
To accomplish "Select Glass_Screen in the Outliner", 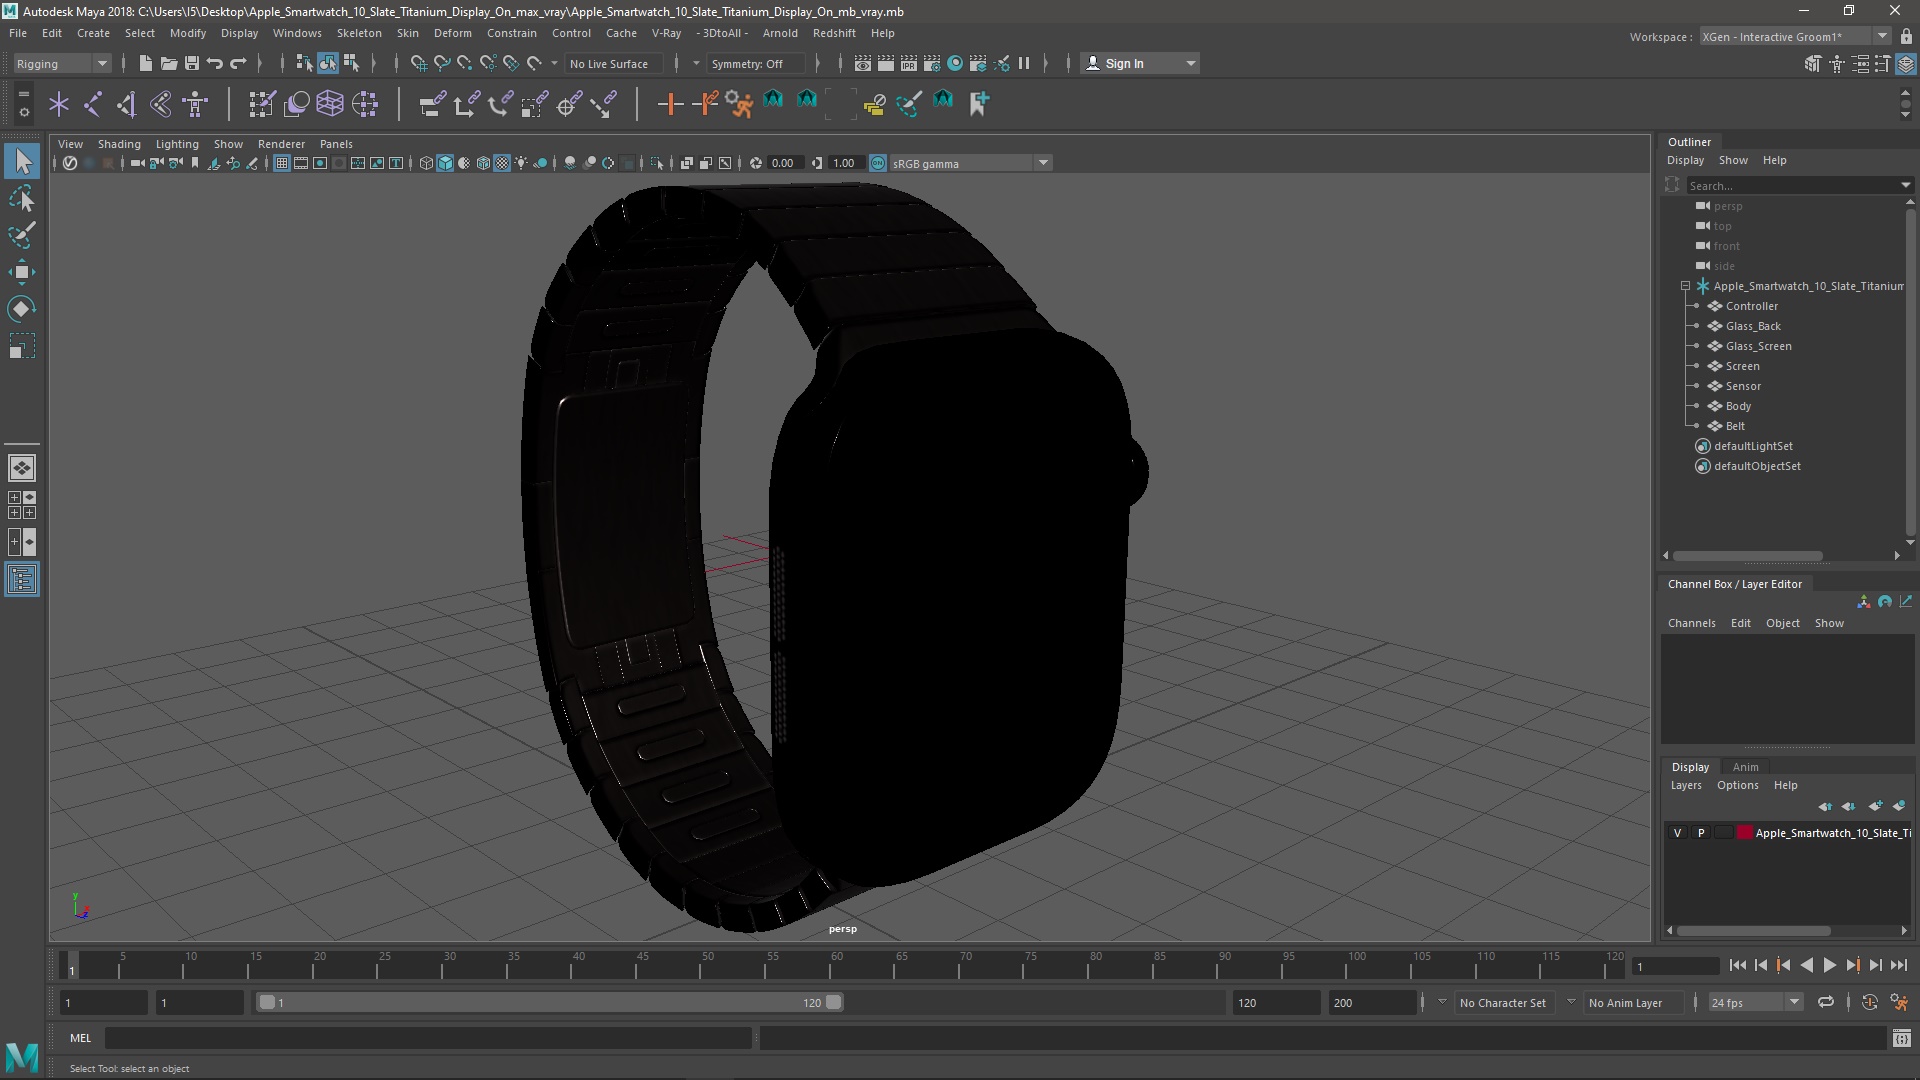I will [1758, 346].
